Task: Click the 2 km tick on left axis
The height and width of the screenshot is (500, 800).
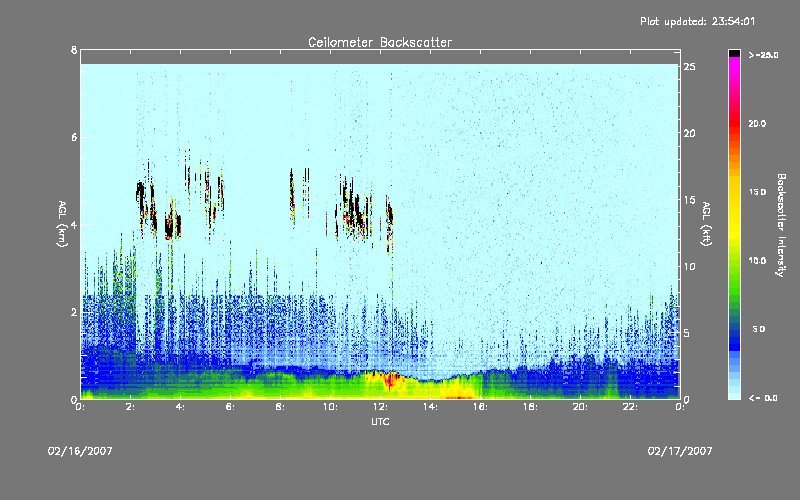Action: 74,312
